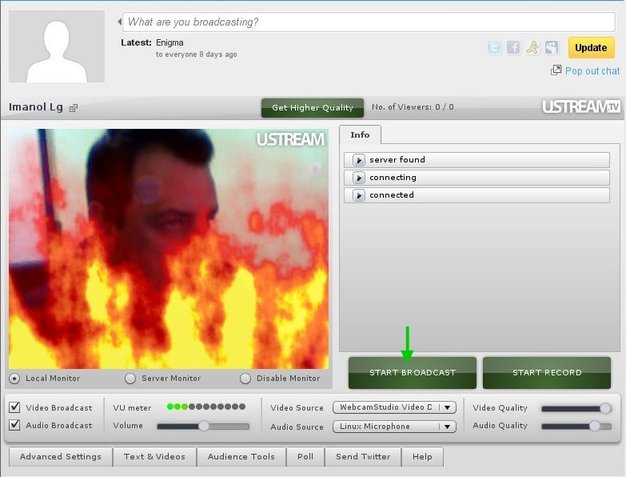The image size is (626, 477).
Task: Click the 'No. of Viewers: 0 / 0' text
Action: point(412,107)
